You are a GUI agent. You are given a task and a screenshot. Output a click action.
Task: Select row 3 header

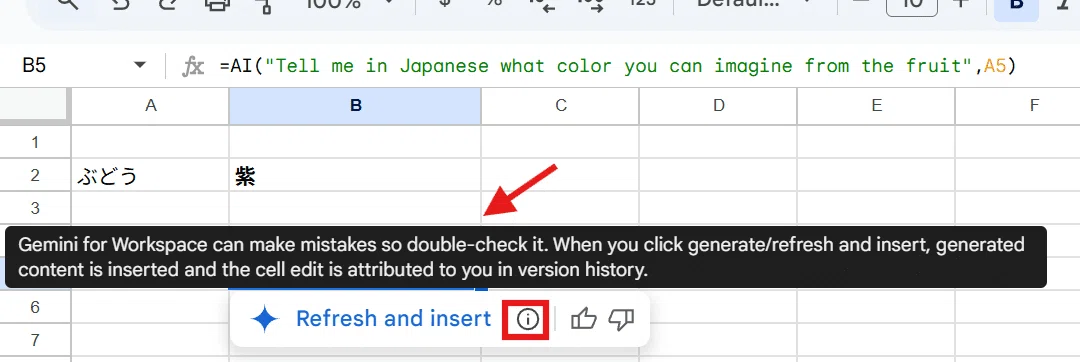[35, 208]
